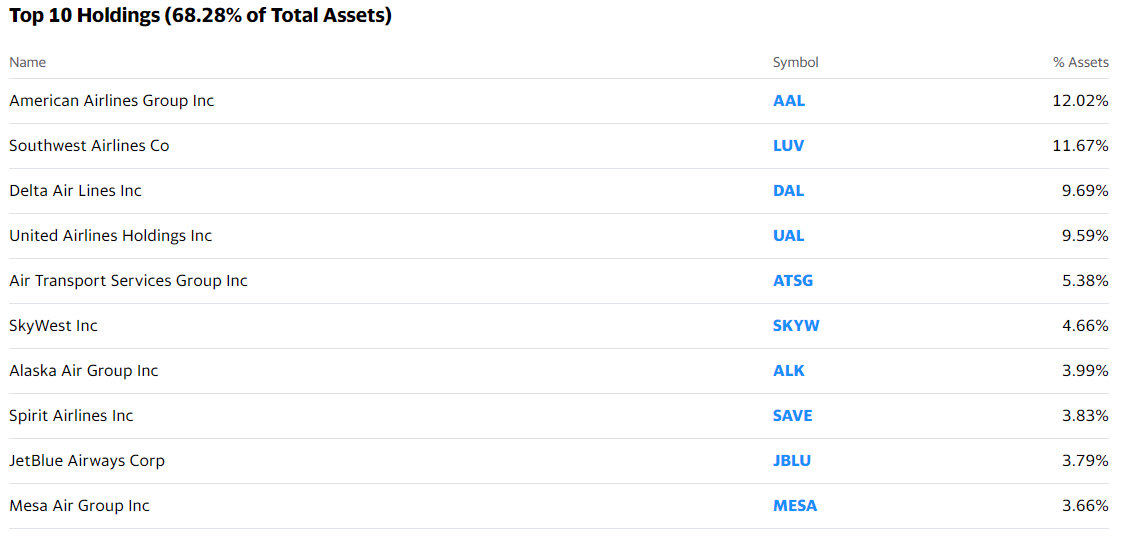Open the DAL ticker symbol link
The image size is (1124, 539).
(789, 191)
